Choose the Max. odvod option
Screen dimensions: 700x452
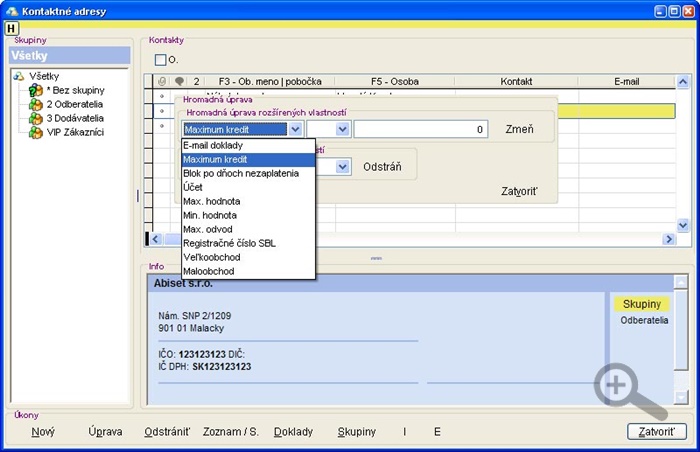pyautogui.click(x=248, y=229)
